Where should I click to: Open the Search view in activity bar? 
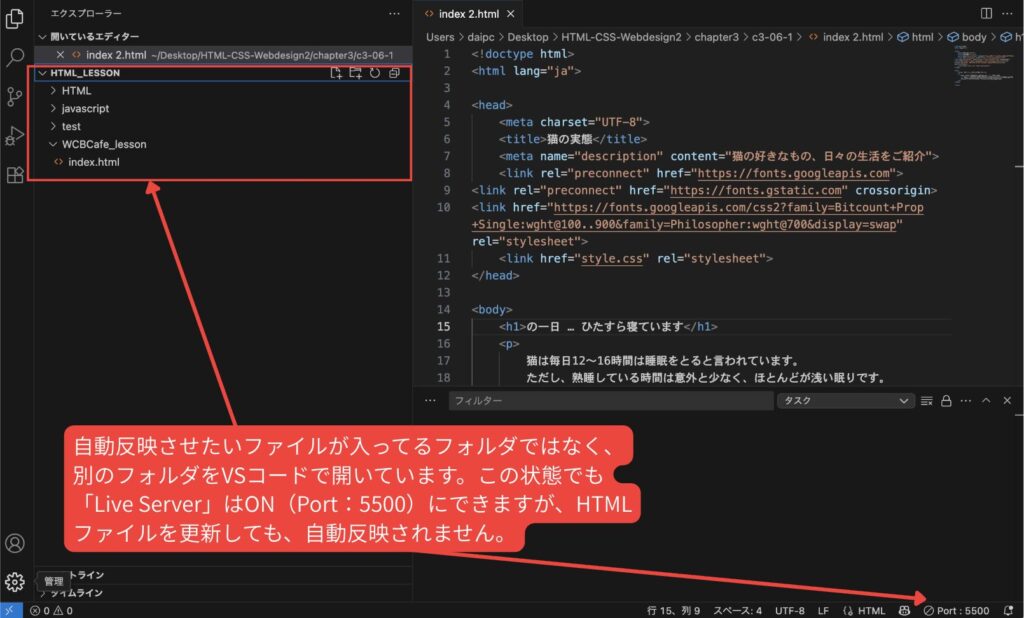click(15, 57)
